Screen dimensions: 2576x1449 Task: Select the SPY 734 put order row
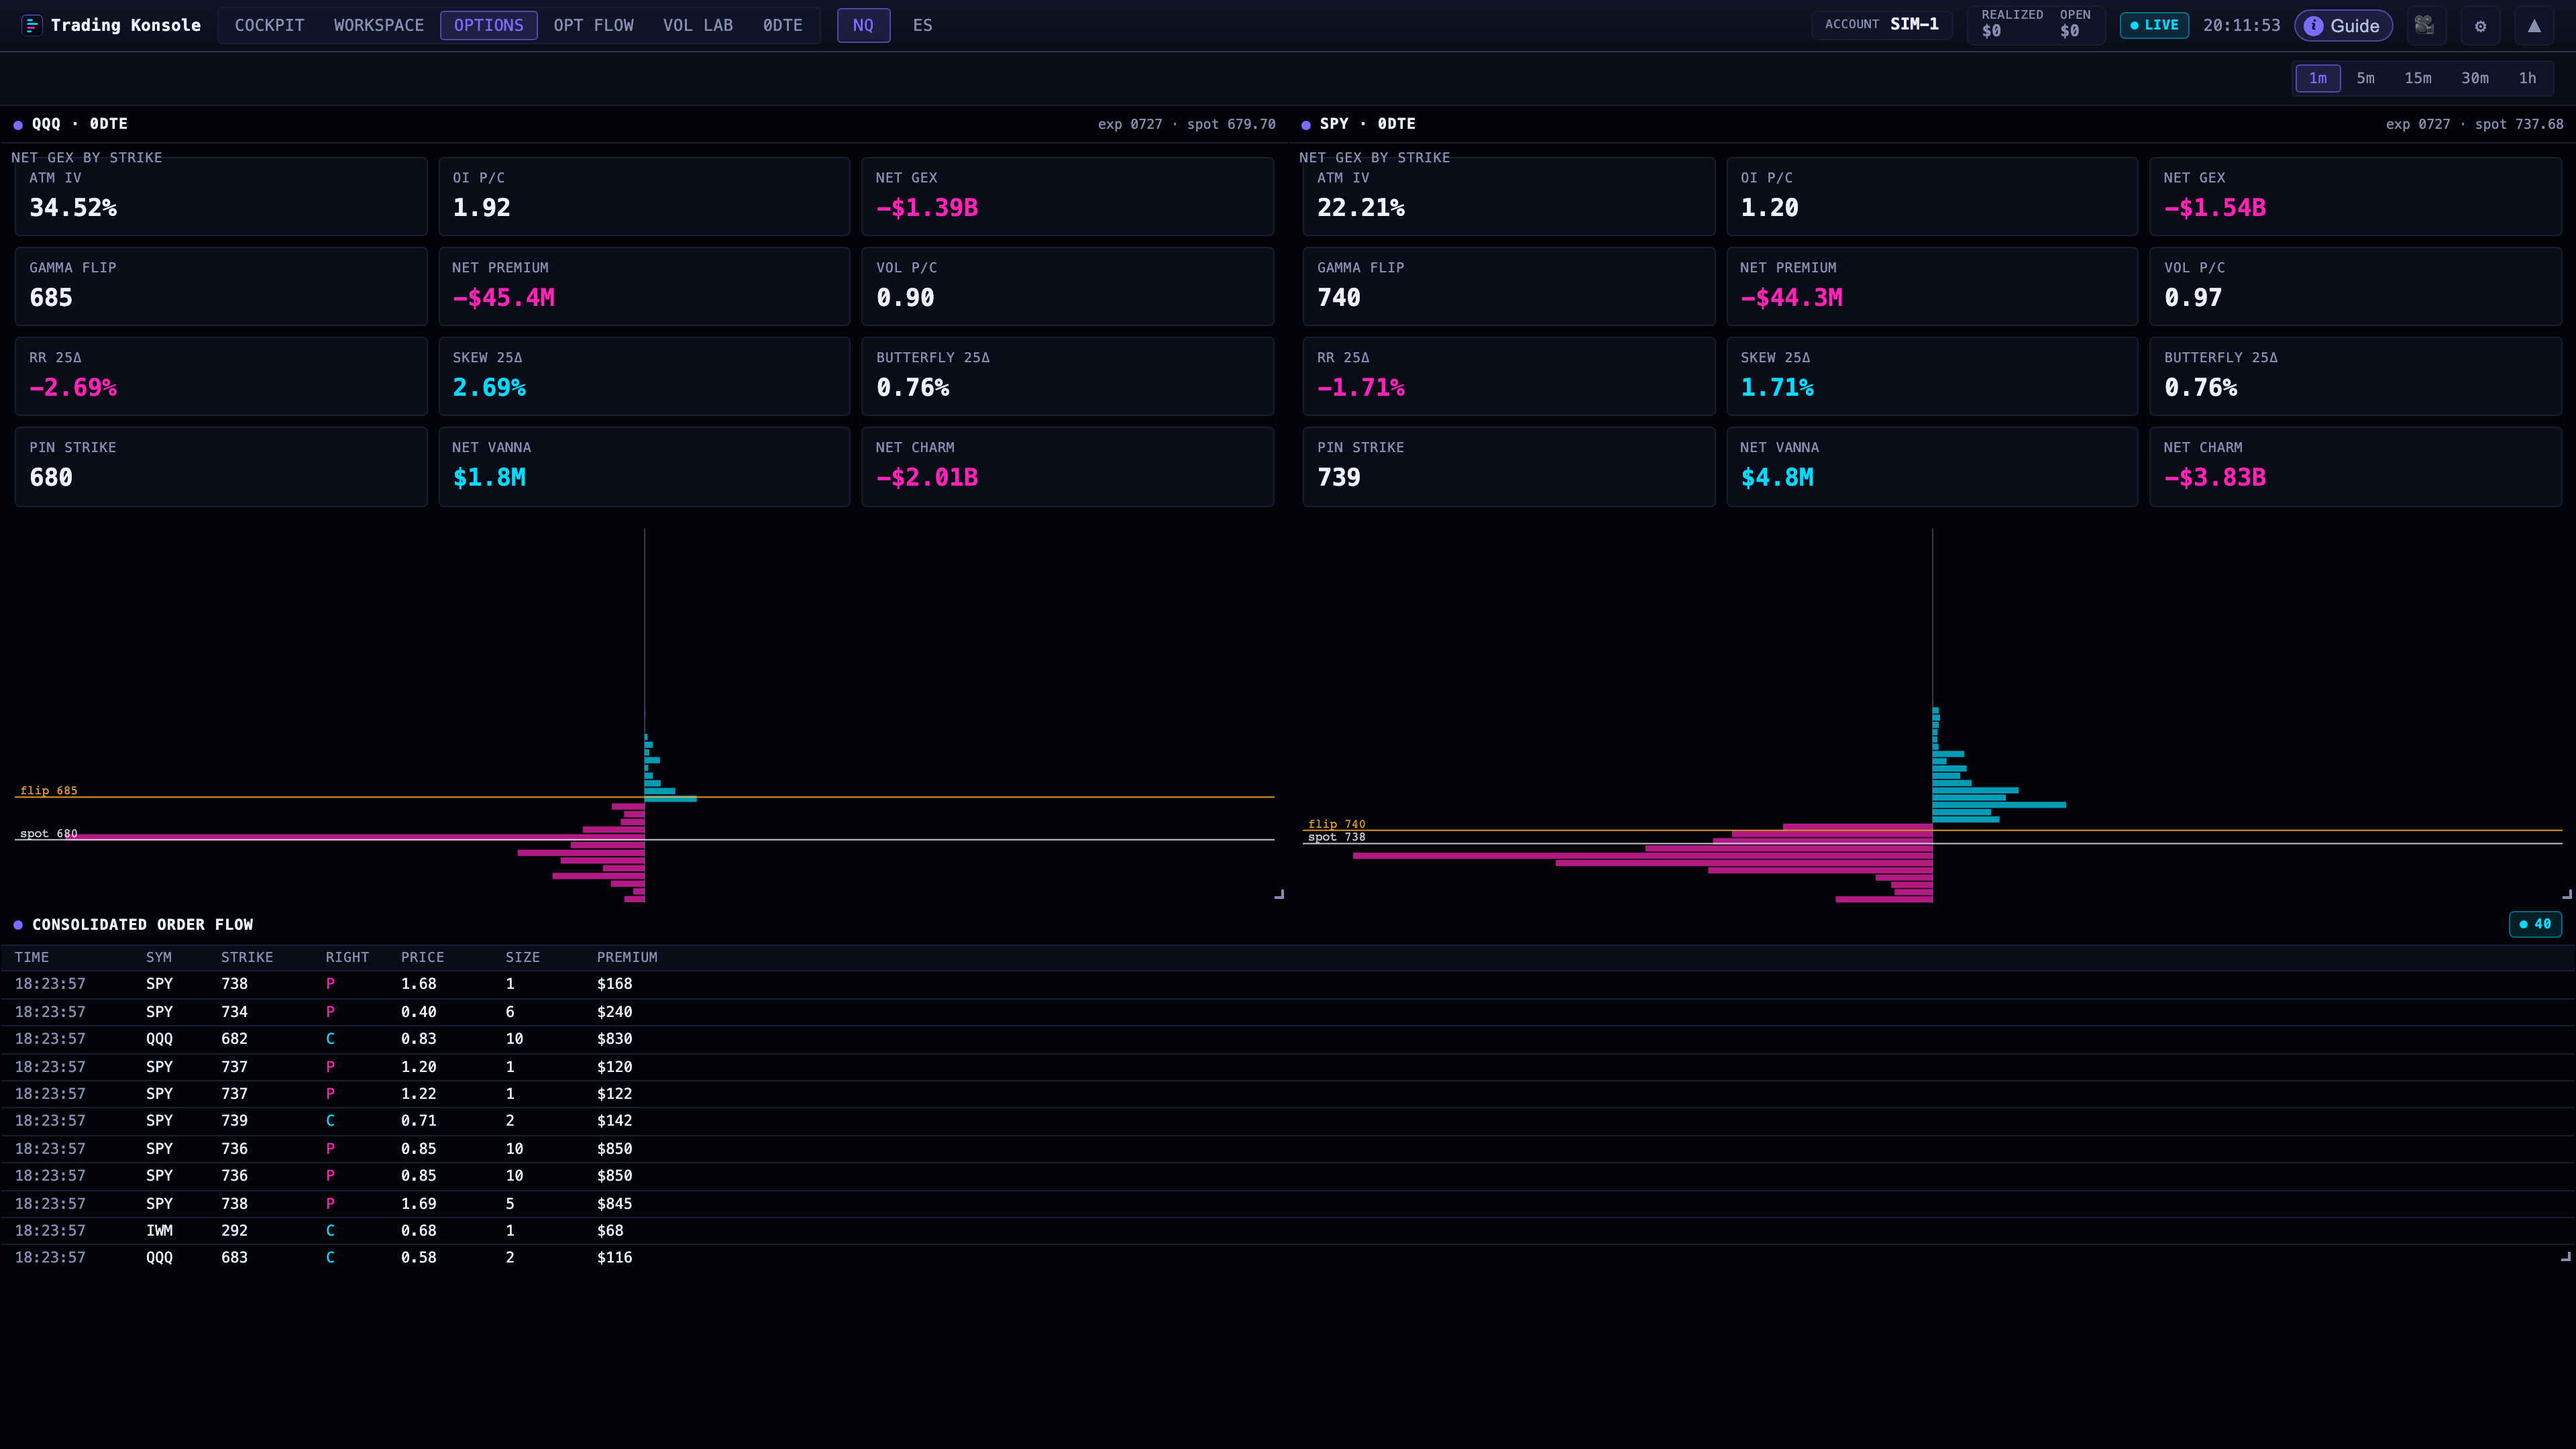point(1288,1012)
